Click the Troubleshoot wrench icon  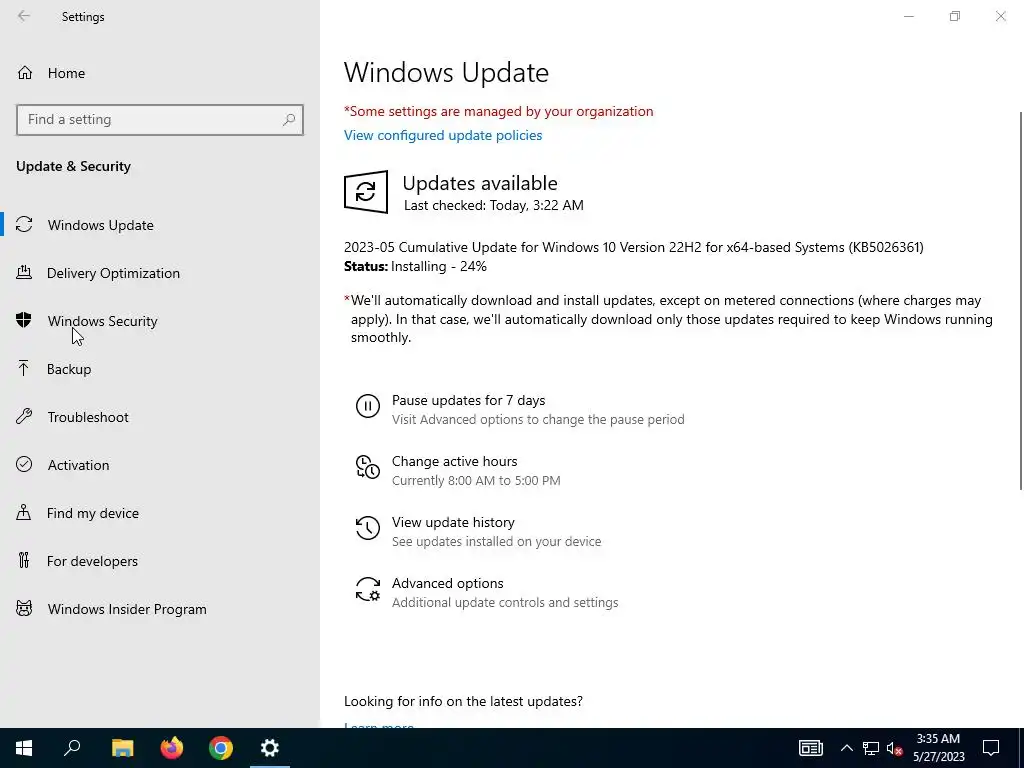24,417
